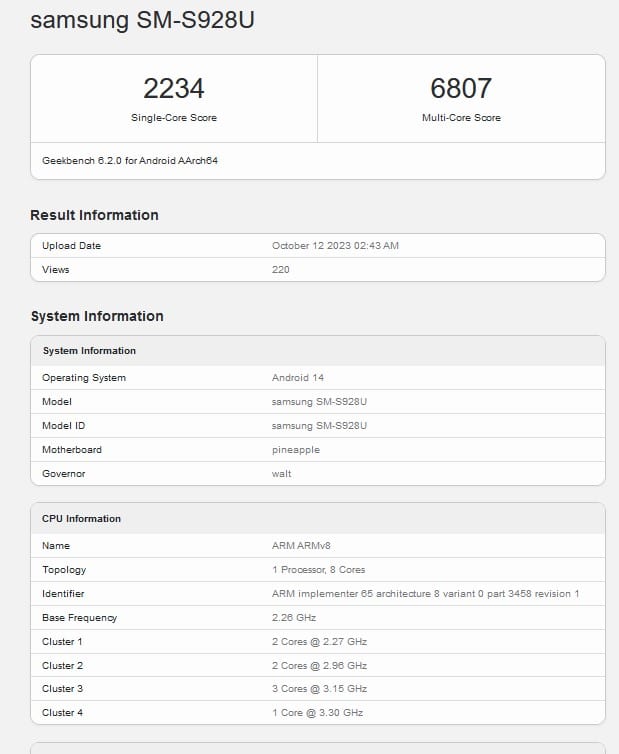Click the single-core score 2234
This screenshot has height=754, width=619.
pyautogui.click(x=174, y=88)
